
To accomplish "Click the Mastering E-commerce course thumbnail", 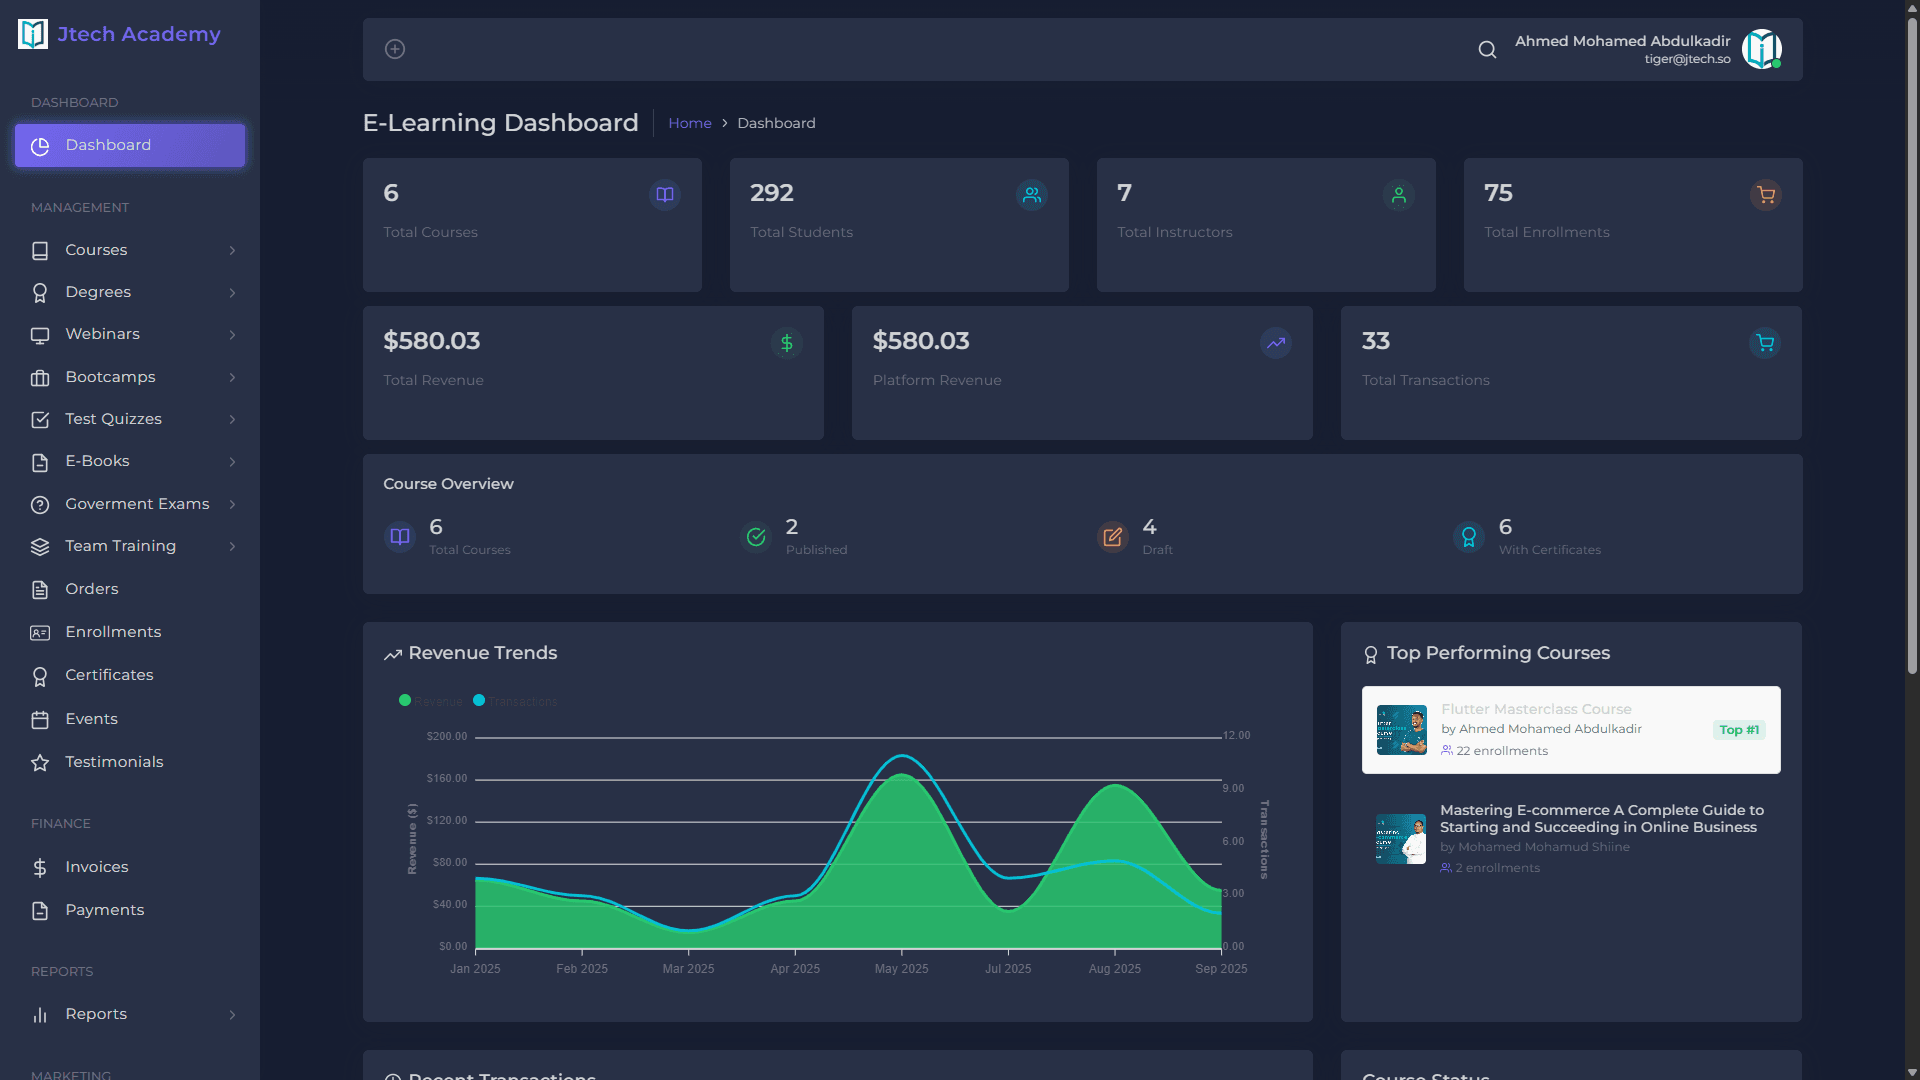I will [x=1400, y=838].
